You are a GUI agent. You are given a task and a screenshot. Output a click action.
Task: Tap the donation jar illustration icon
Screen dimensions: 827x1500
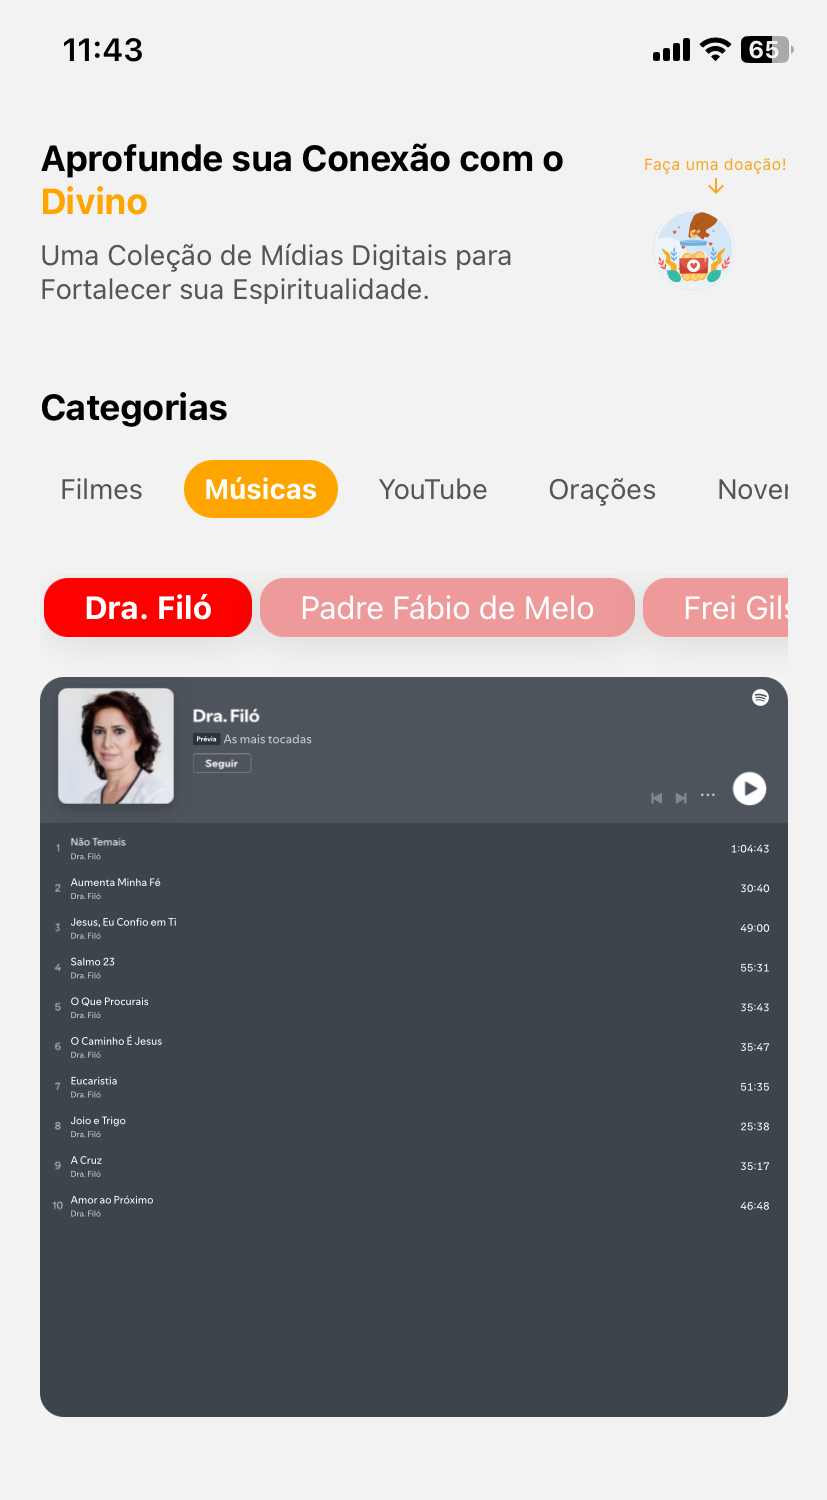pos(694,249)
